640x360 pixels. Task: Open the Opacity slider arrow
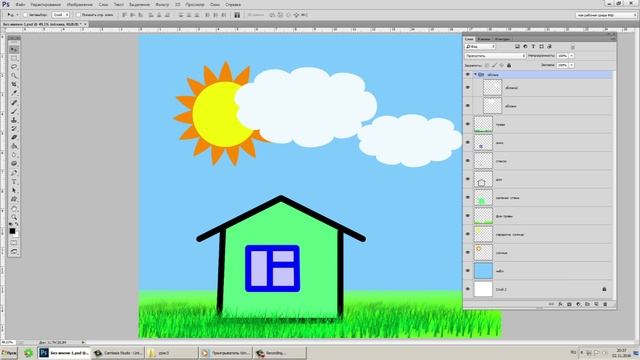point(571,56)
